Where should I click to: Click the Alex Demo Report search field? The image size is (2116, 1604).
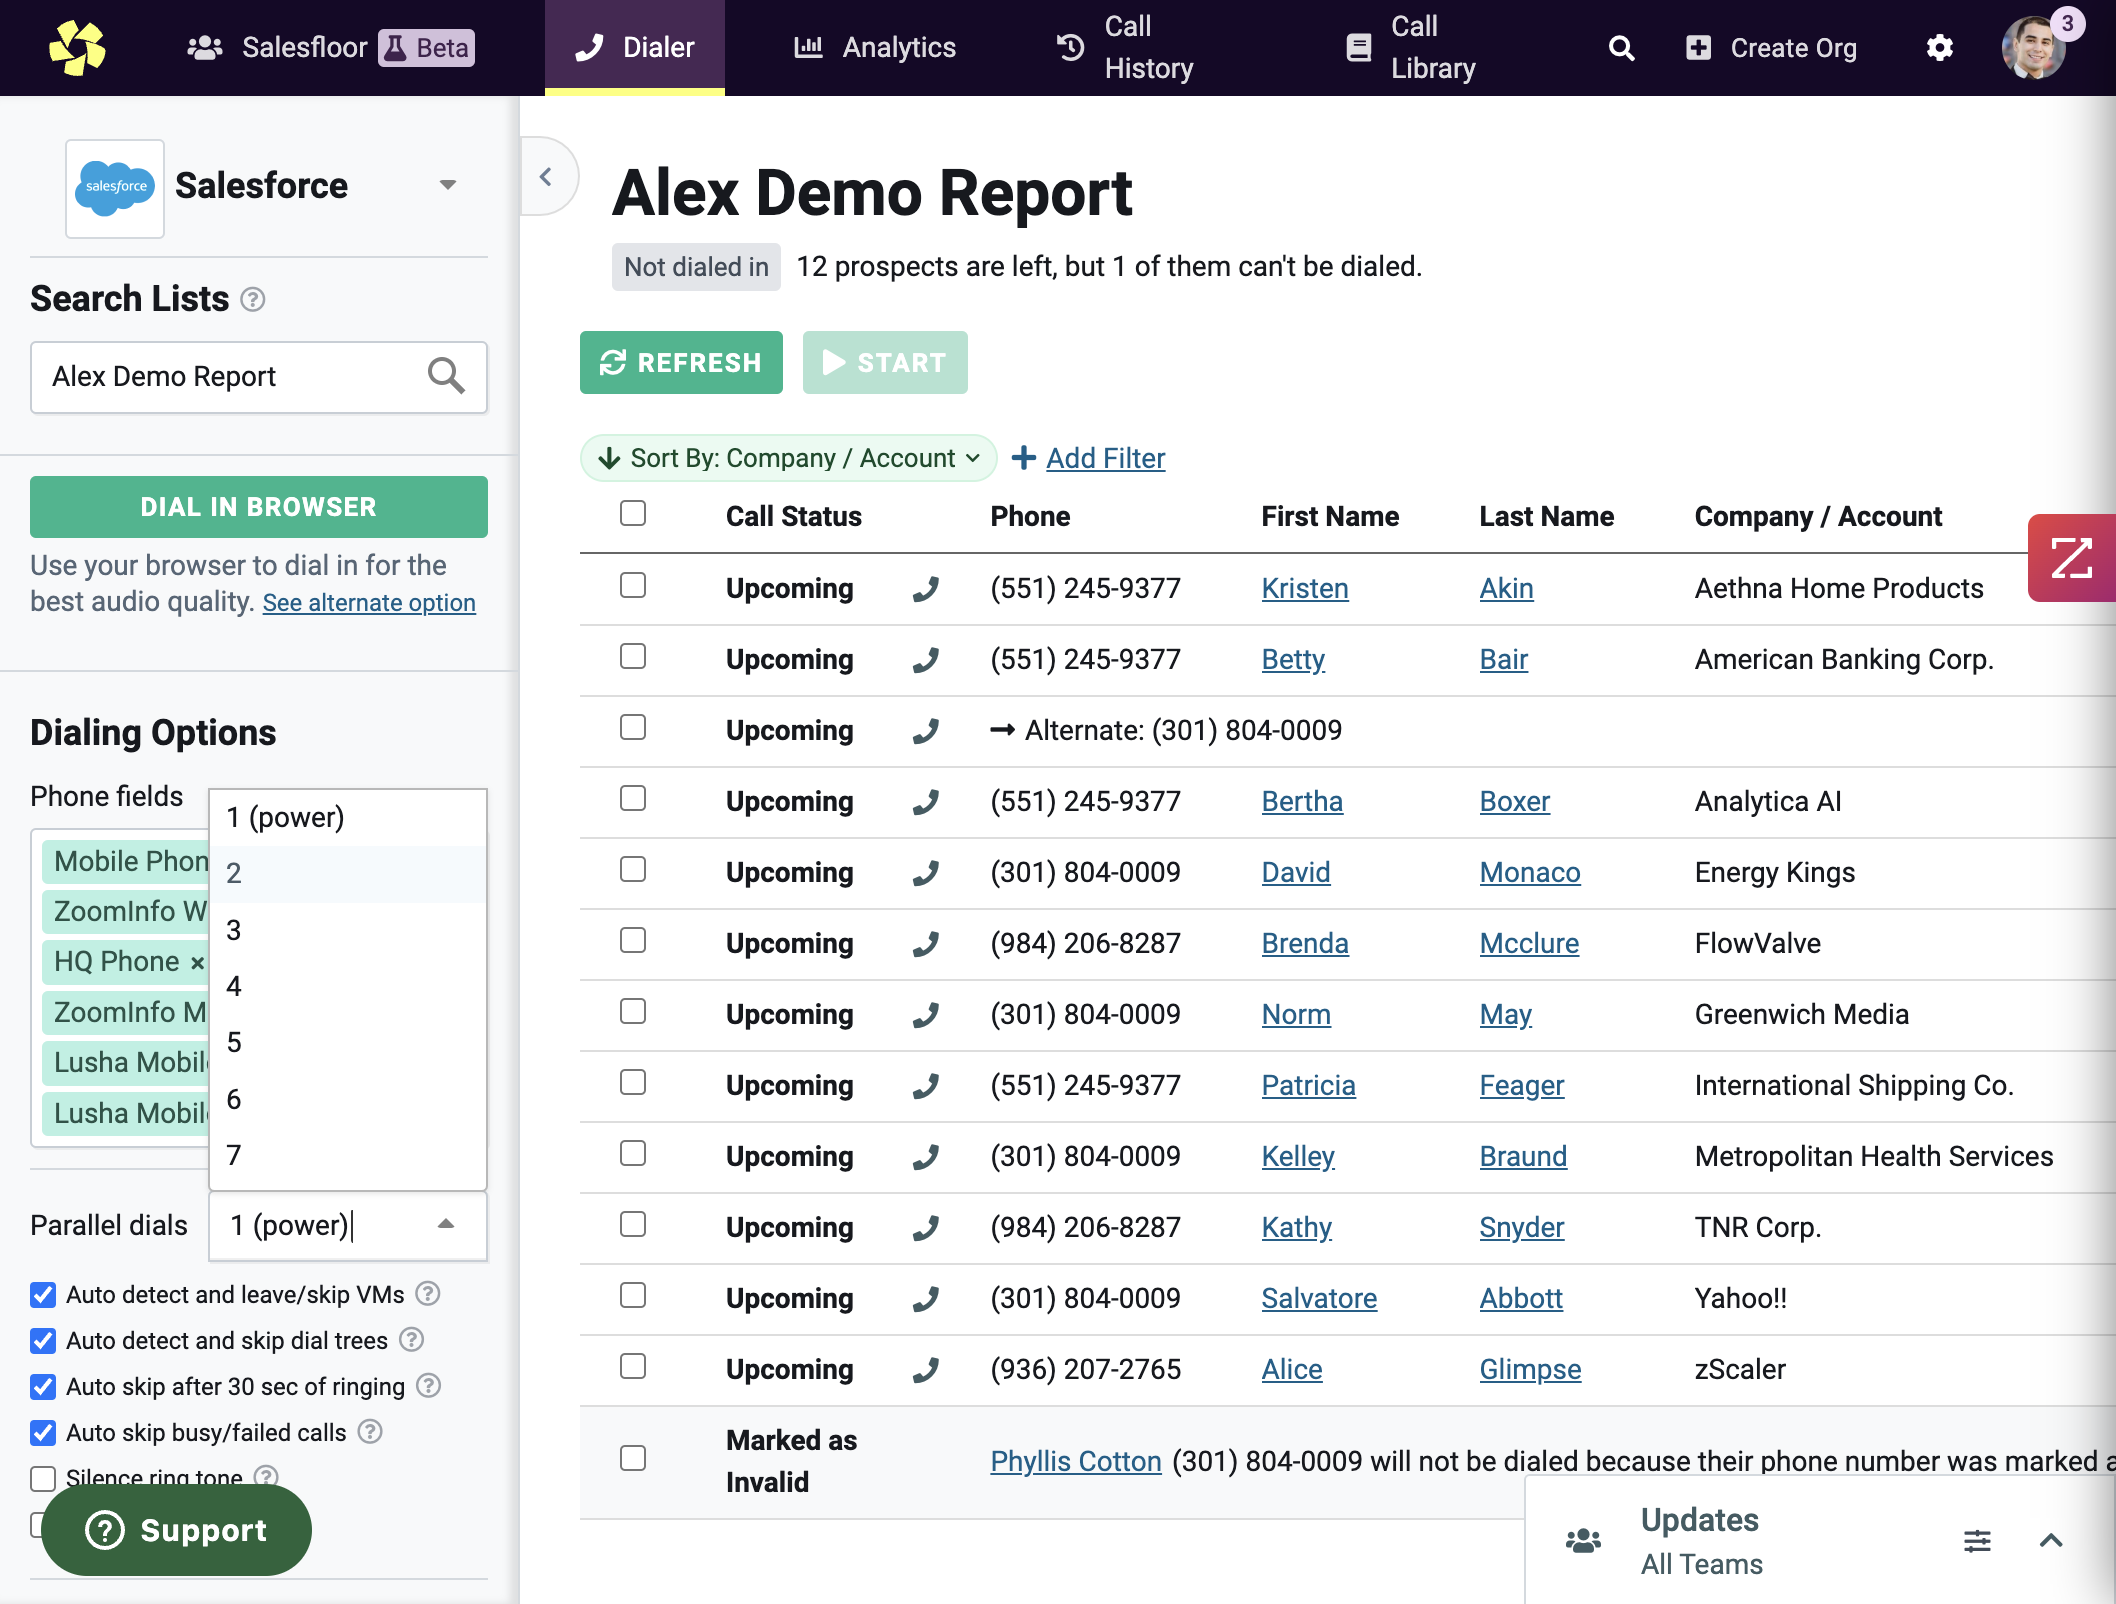(259, 377)
